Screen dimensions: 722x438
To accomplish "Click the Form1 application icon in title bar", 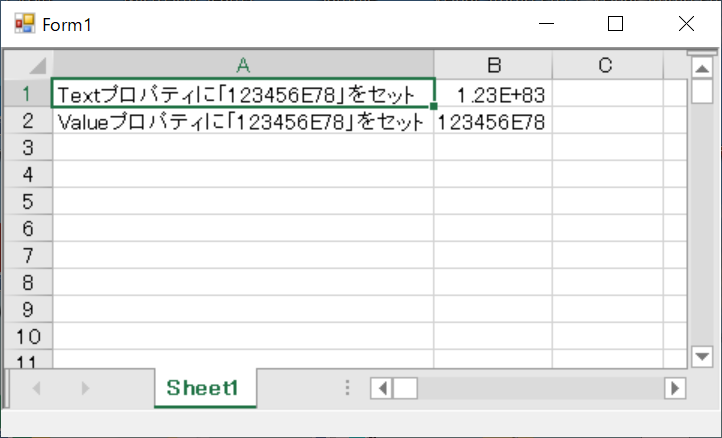I will [24, 24].
